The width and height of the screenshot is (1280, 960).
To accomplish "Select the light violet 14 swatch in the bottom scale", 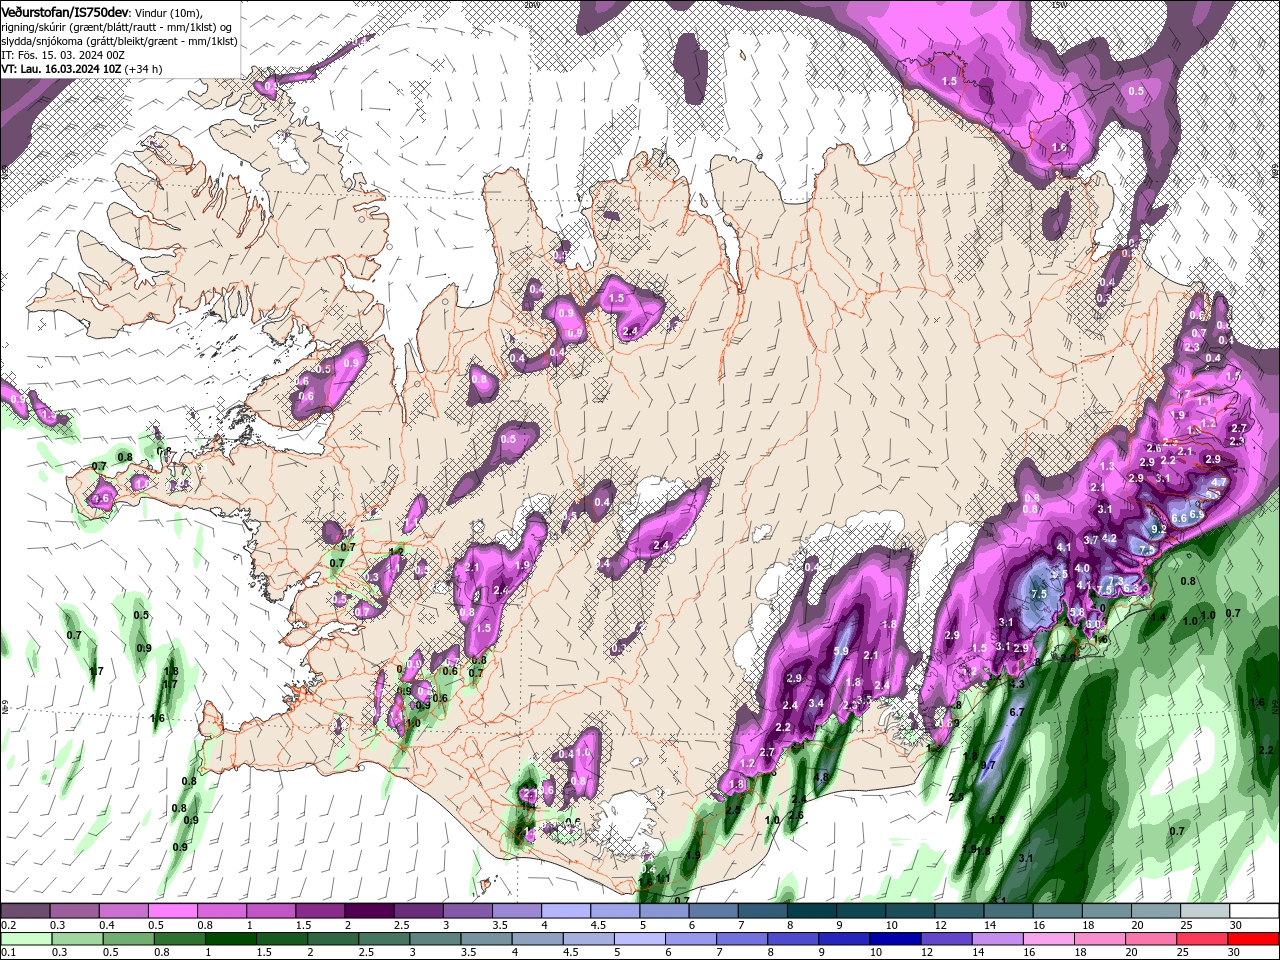I will point(996,939).
